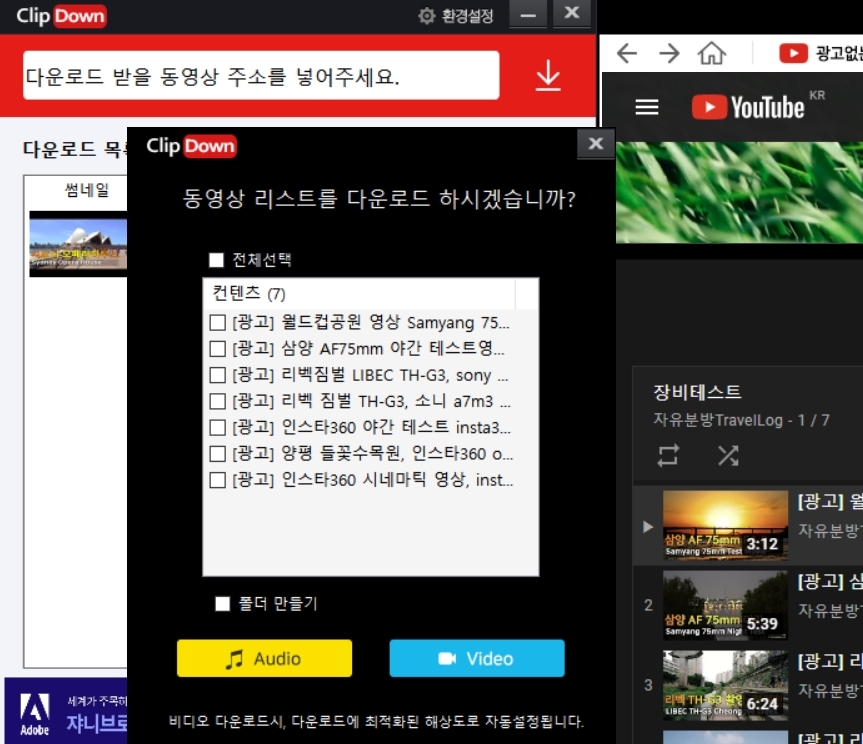Click the ClipDown logo in main window

pos(61,15)
